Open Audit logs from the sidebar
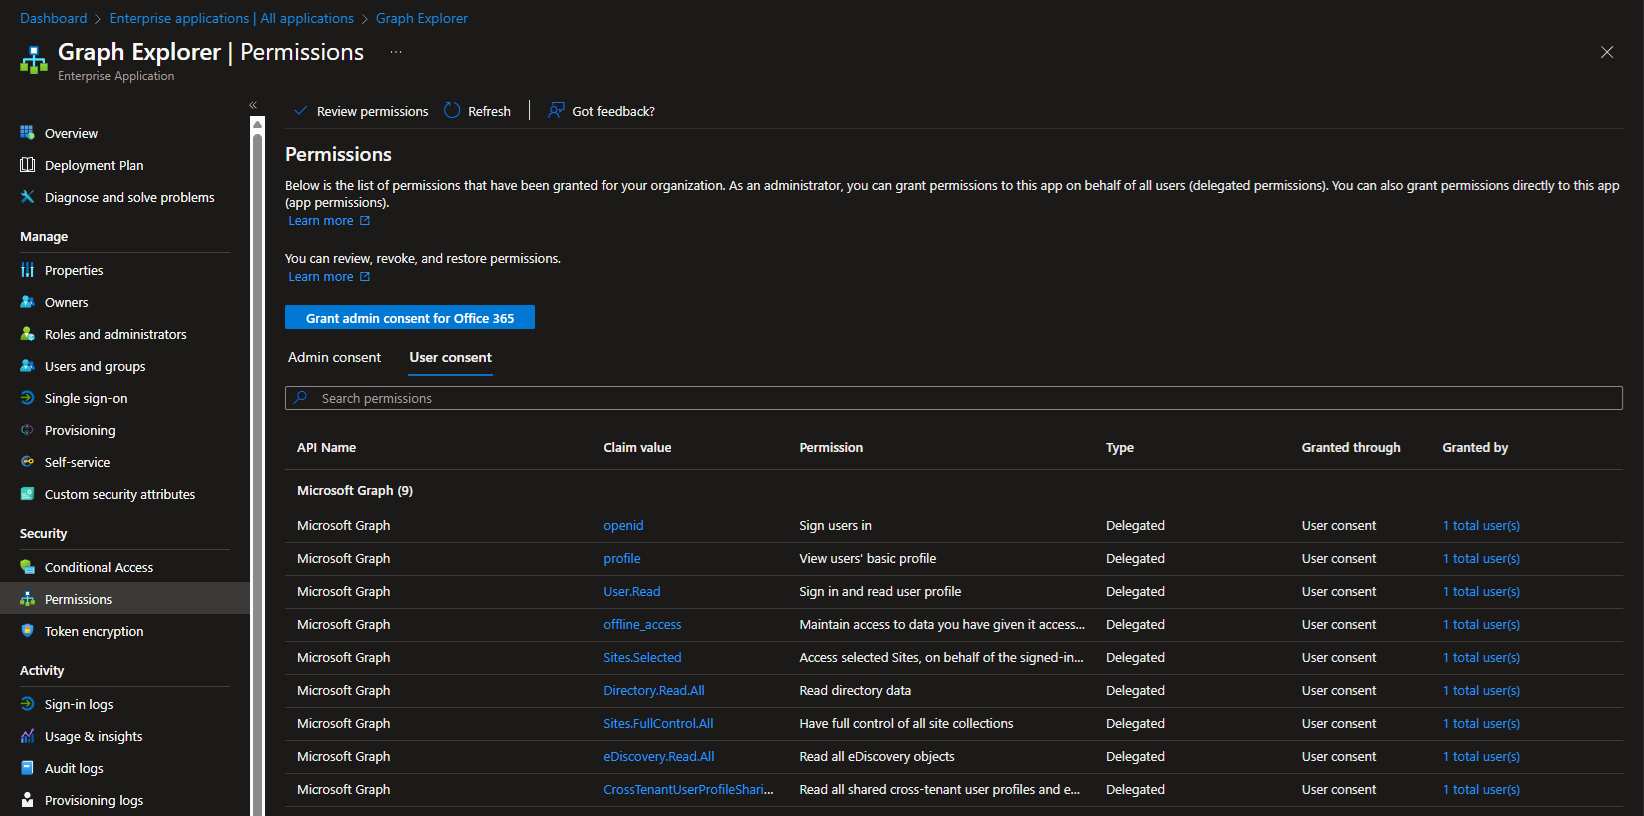 pyautogui.click(x=74, y=768)
